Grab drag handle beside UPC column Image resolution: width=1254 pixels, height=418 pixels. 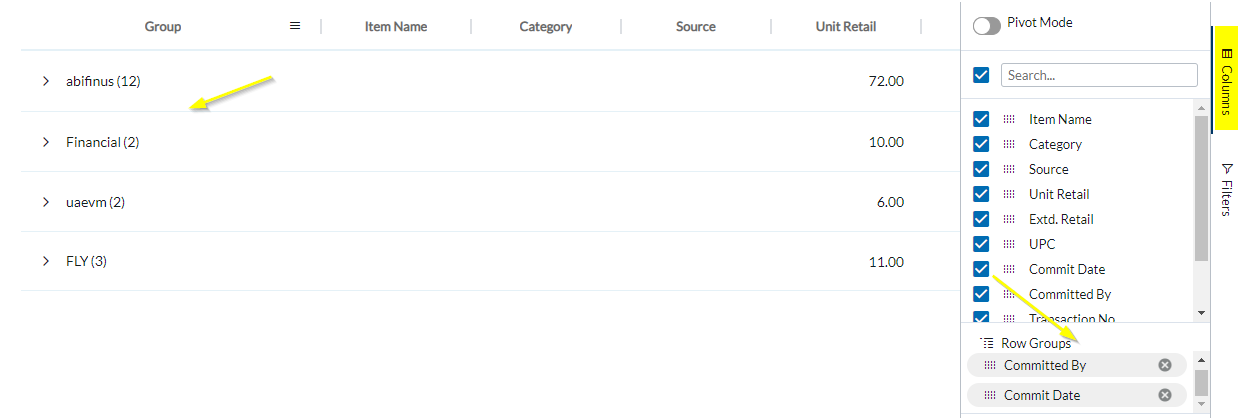point(1009,244)
